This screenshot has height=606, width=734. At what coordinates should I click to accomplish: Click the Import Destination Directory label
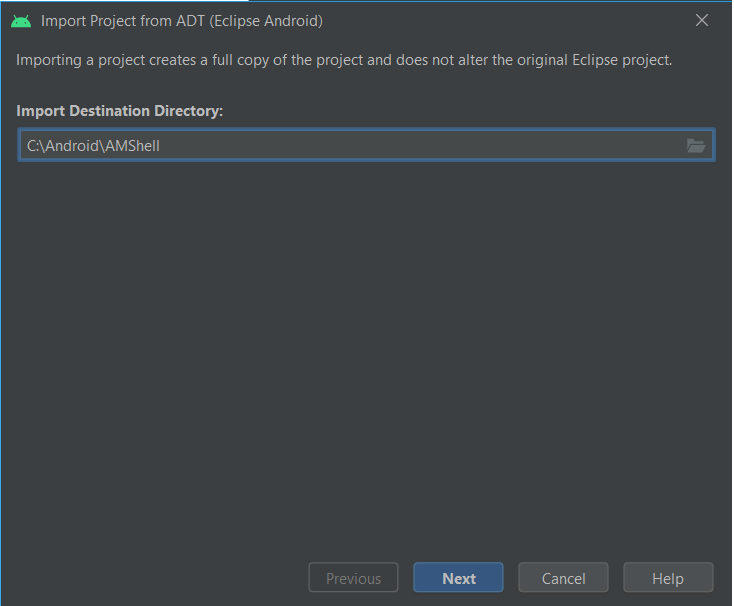(119, 110)
